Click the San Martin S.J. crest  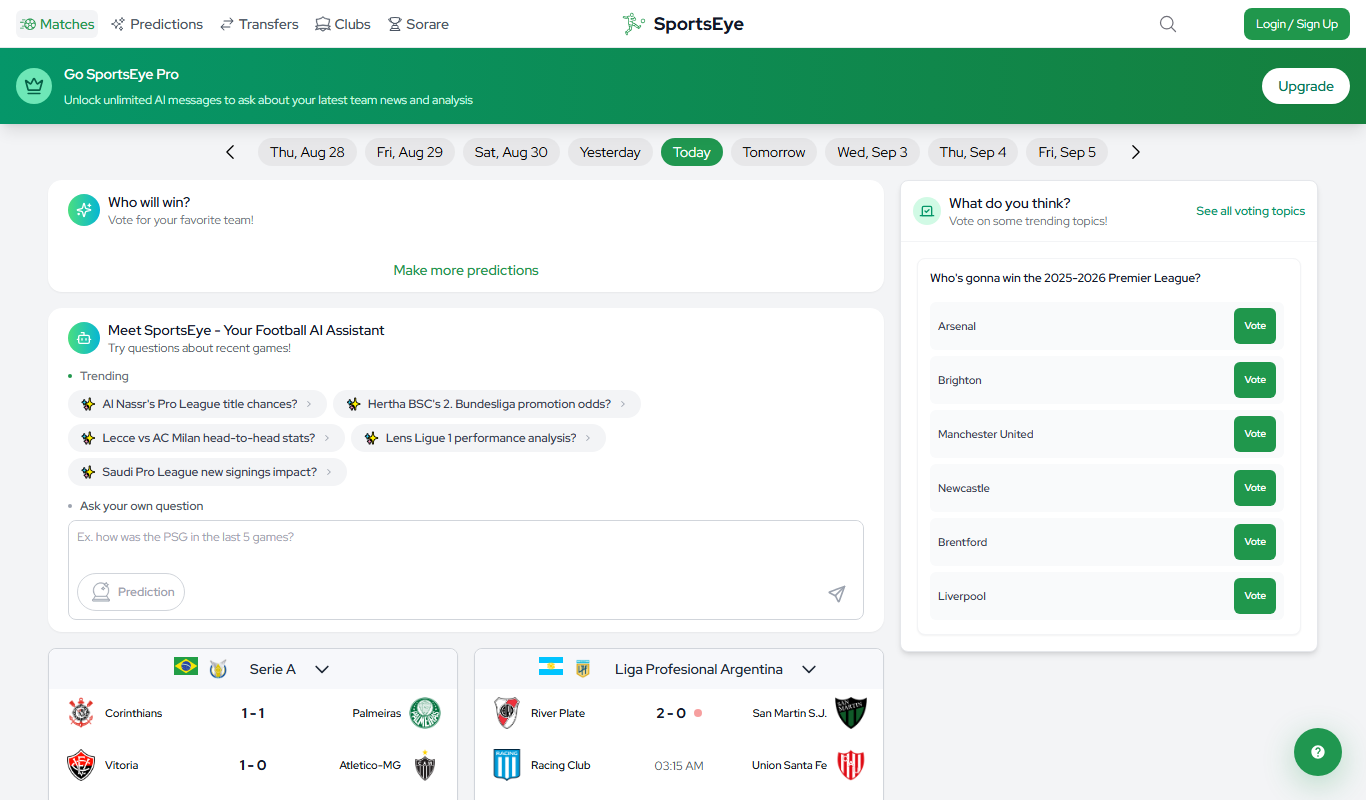click(851, 713)
